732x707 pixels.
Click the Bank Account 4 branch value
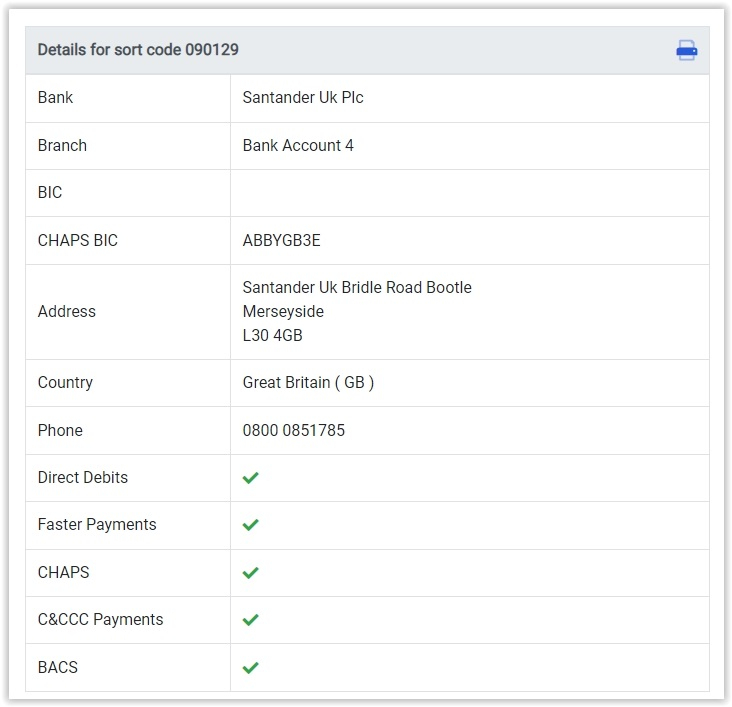click(298, 145)
